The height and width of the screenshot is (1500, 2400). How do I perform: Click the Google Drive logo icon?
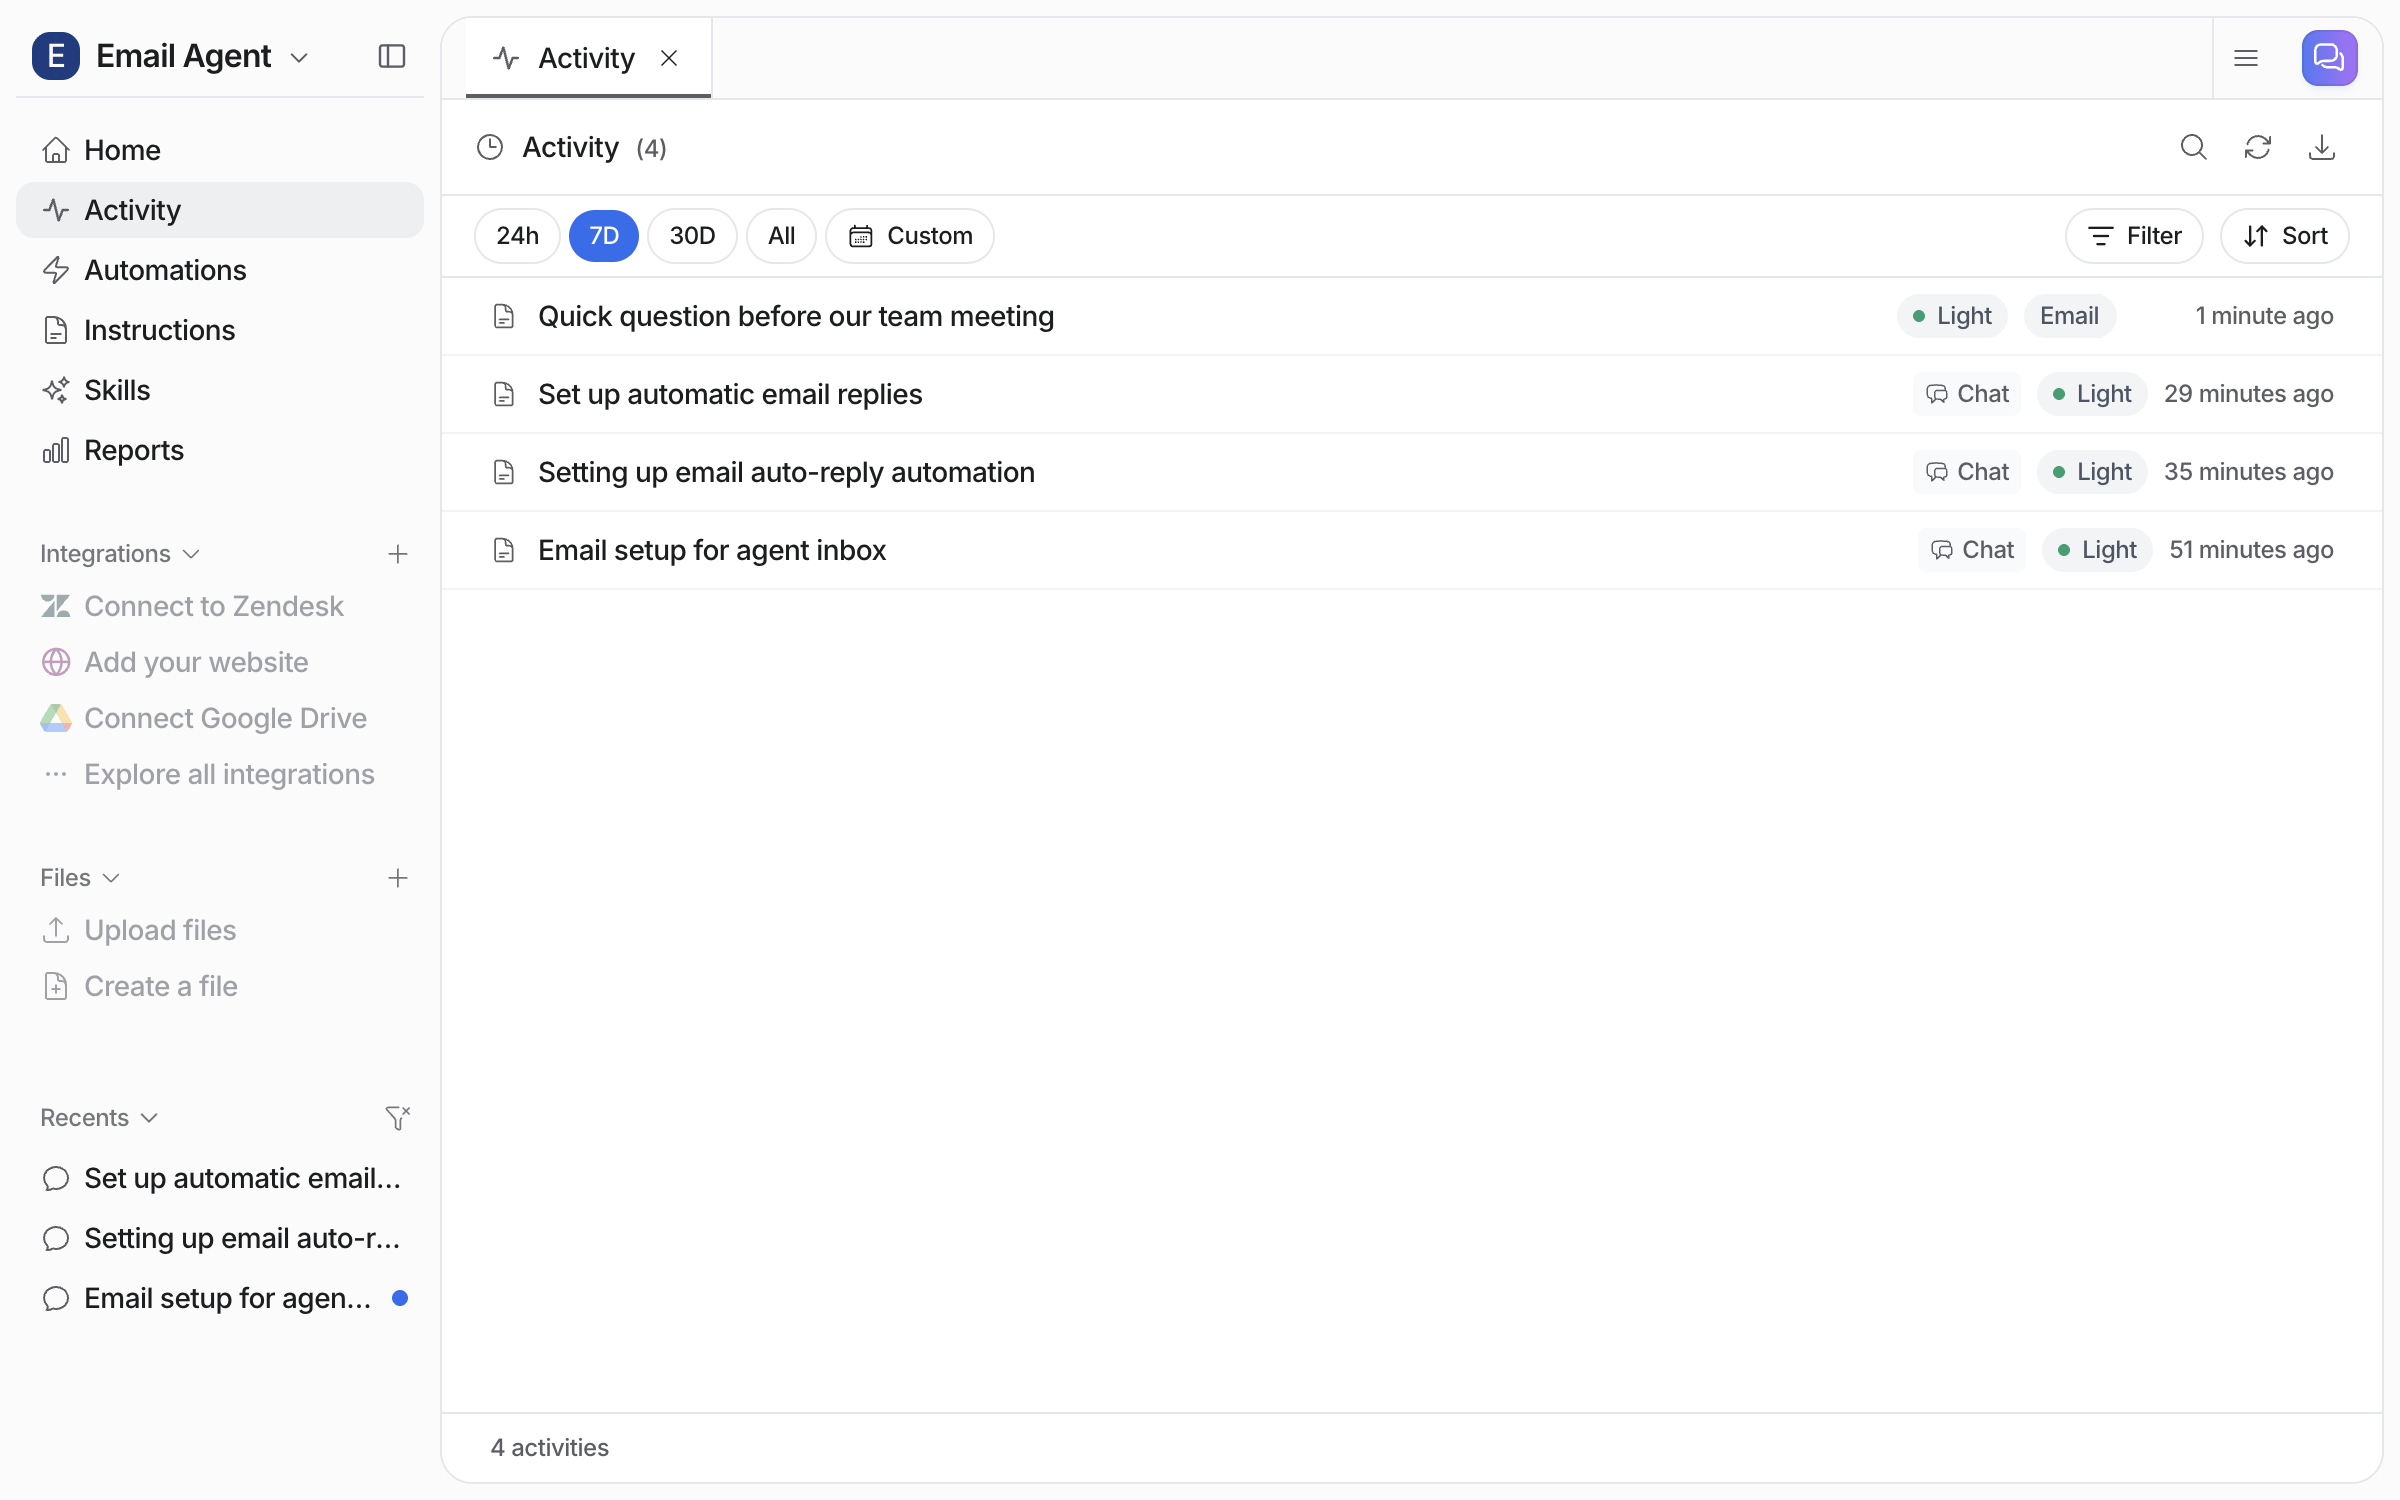tap(56, 718)
